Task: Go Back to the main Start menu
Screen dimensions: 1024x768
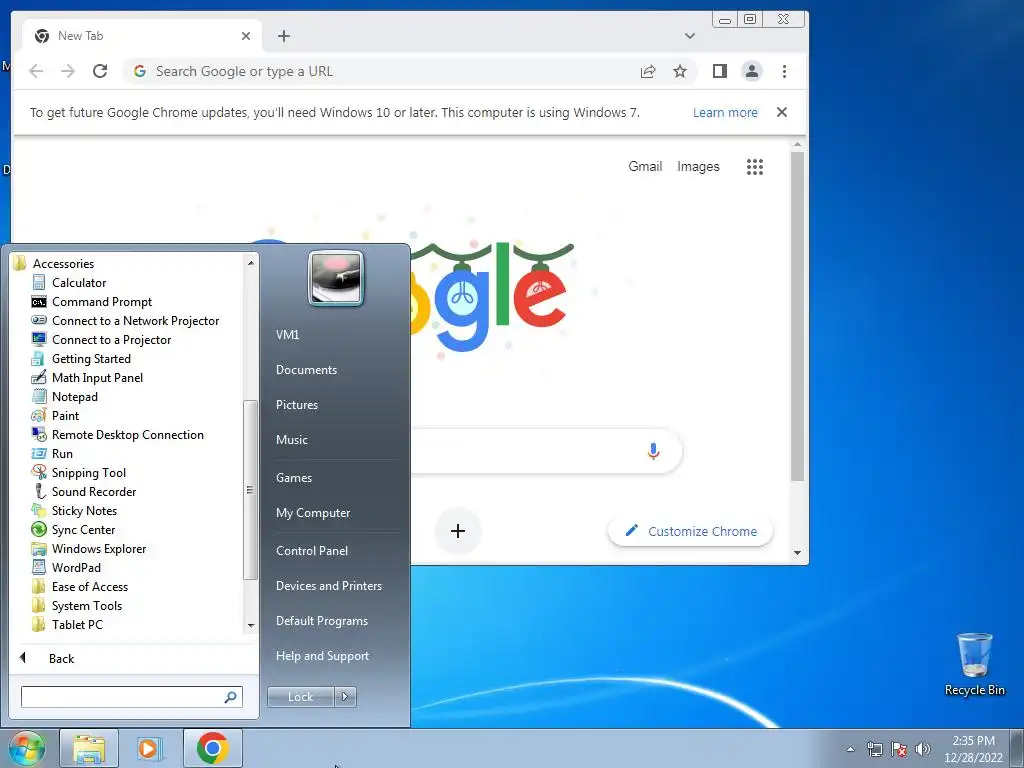Action: pos(61,658)
